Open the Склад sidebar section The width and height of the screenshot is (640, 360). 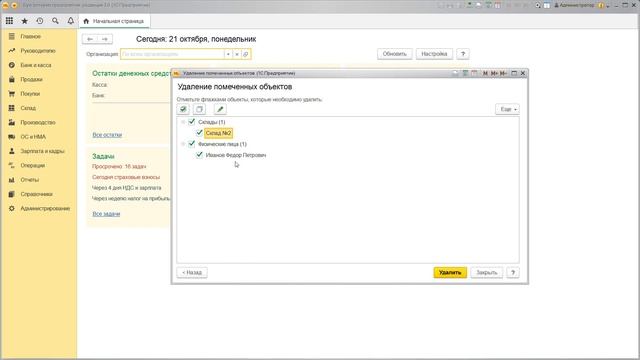click(x=28, y=108)
